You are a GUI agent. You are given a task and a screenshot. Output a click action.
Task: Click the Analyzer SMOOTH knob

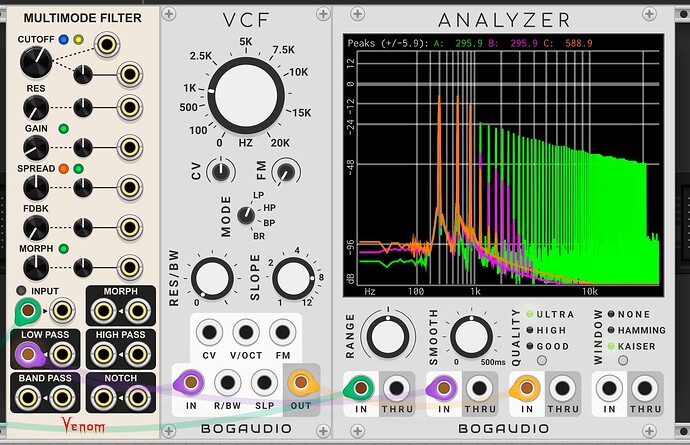click(471, 333)
